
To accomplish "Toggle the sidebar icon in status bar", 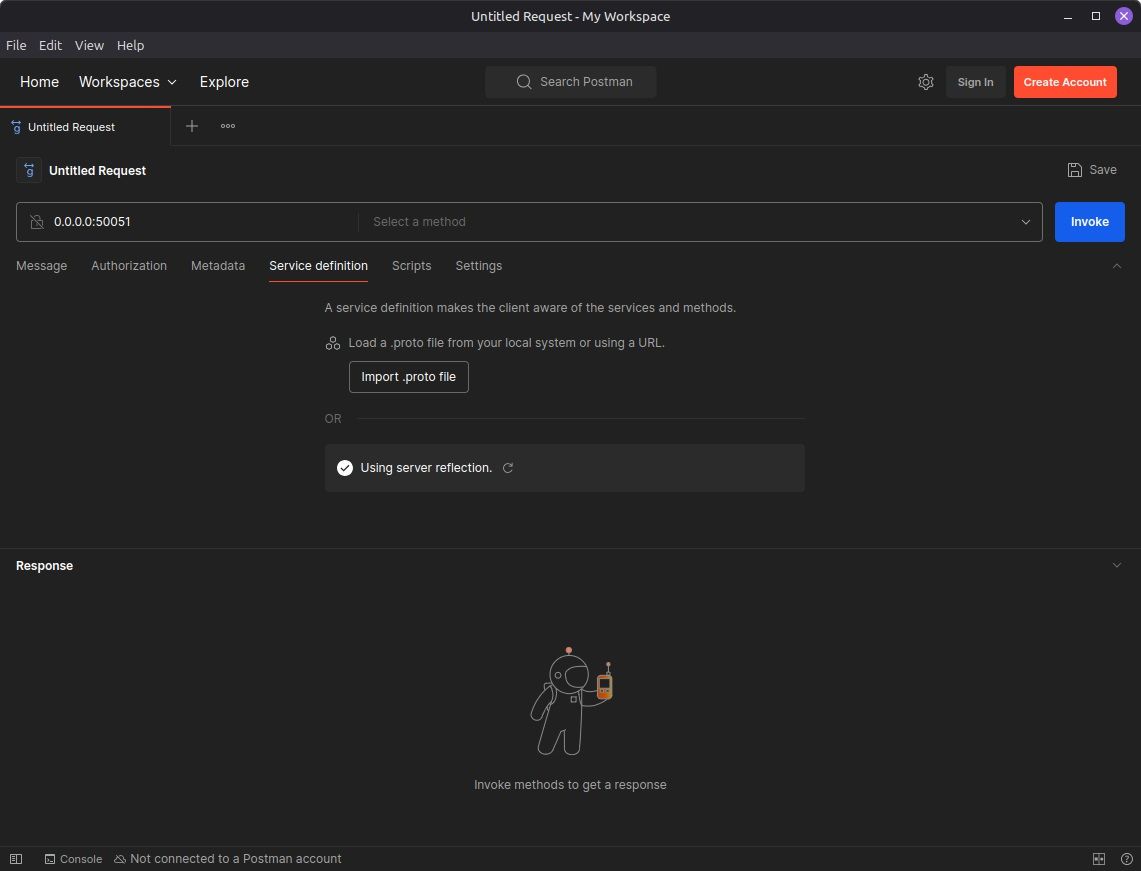I will [x=16, y=859].
